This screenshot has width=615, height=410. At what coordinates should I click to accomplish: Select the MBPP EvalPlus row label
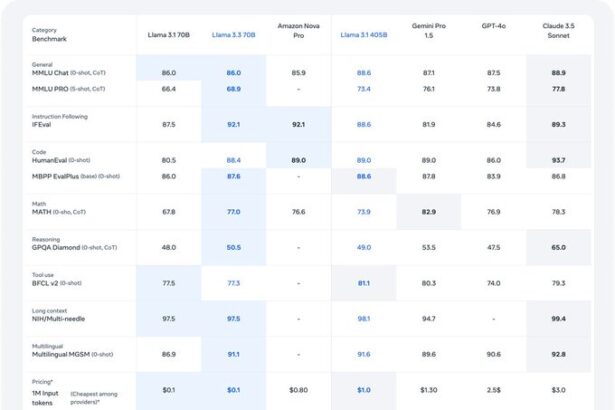coord(76,176)
